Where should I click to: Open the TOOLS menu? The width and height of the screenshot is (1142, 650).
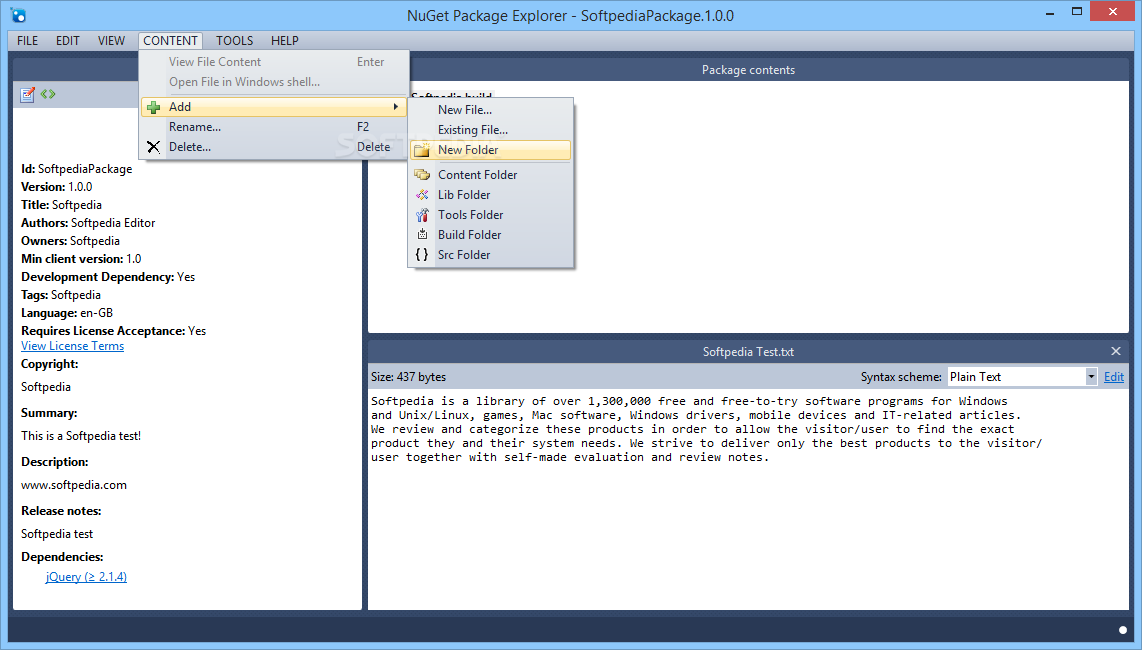tap(235, 41)
